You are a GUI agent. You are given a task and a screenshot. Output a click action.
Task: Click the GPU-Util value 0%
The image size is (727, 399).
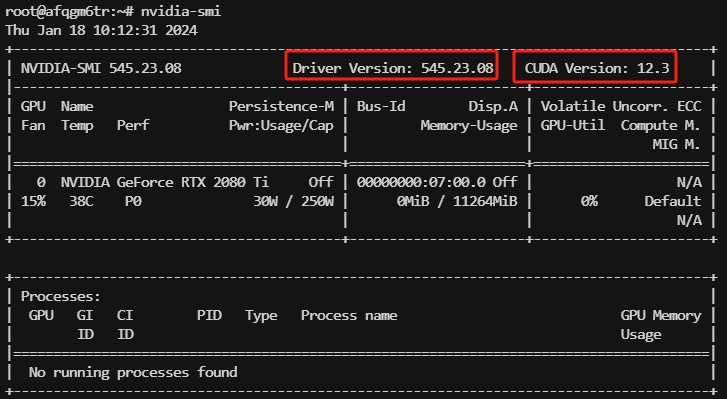tap(589, 201)
